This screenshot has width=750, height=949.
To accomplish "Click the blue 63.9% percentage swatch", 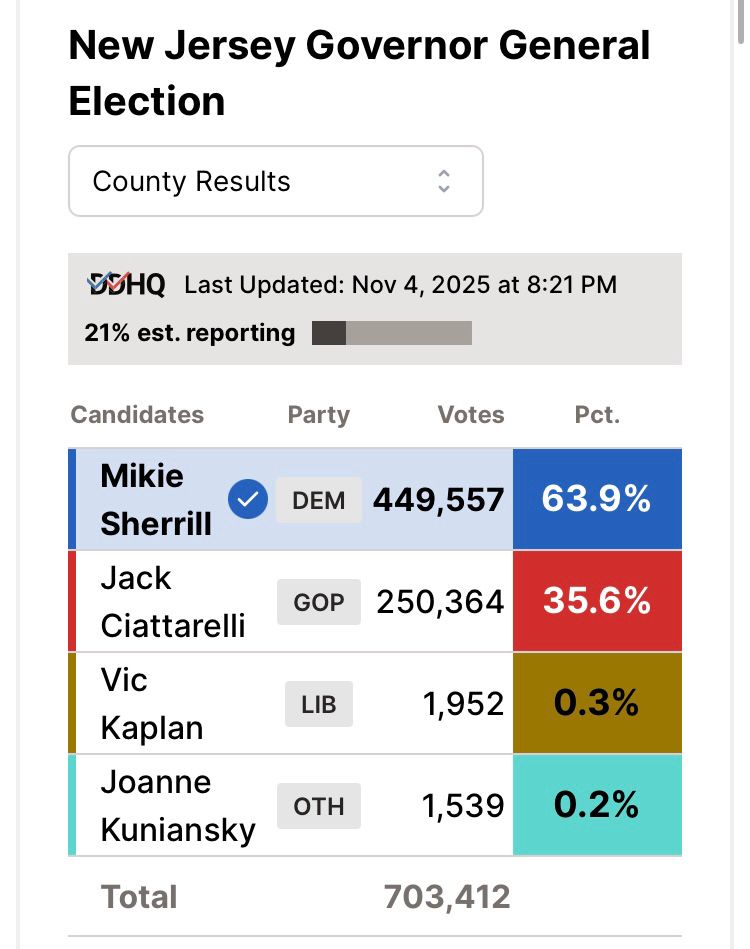I will point(597,499).
